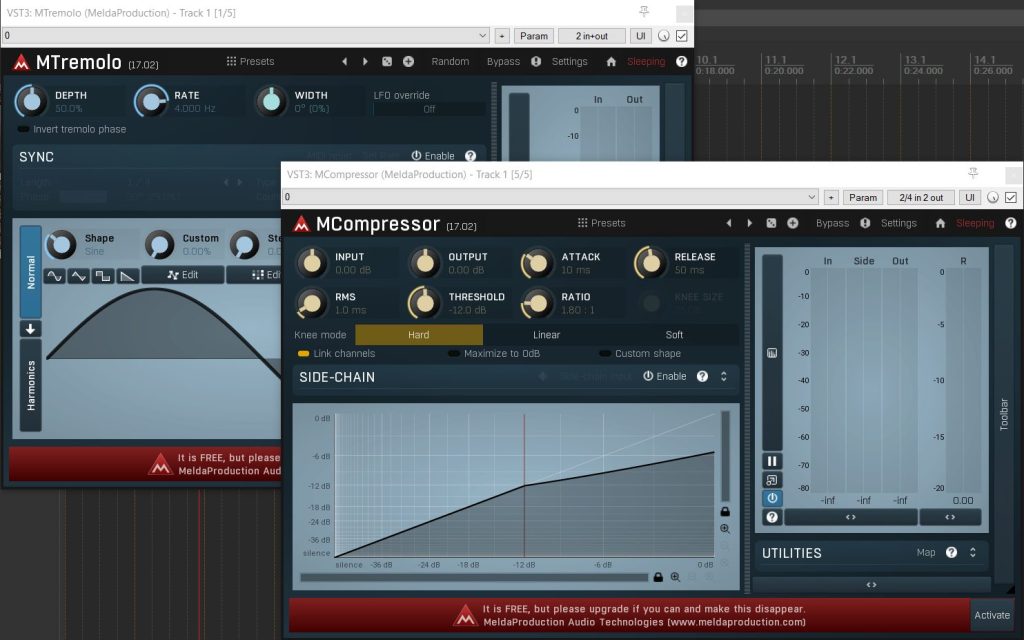Viewport: 1024px width, 640px height.
Task: Click the meter popup window icon below pause
Action: 772,480
